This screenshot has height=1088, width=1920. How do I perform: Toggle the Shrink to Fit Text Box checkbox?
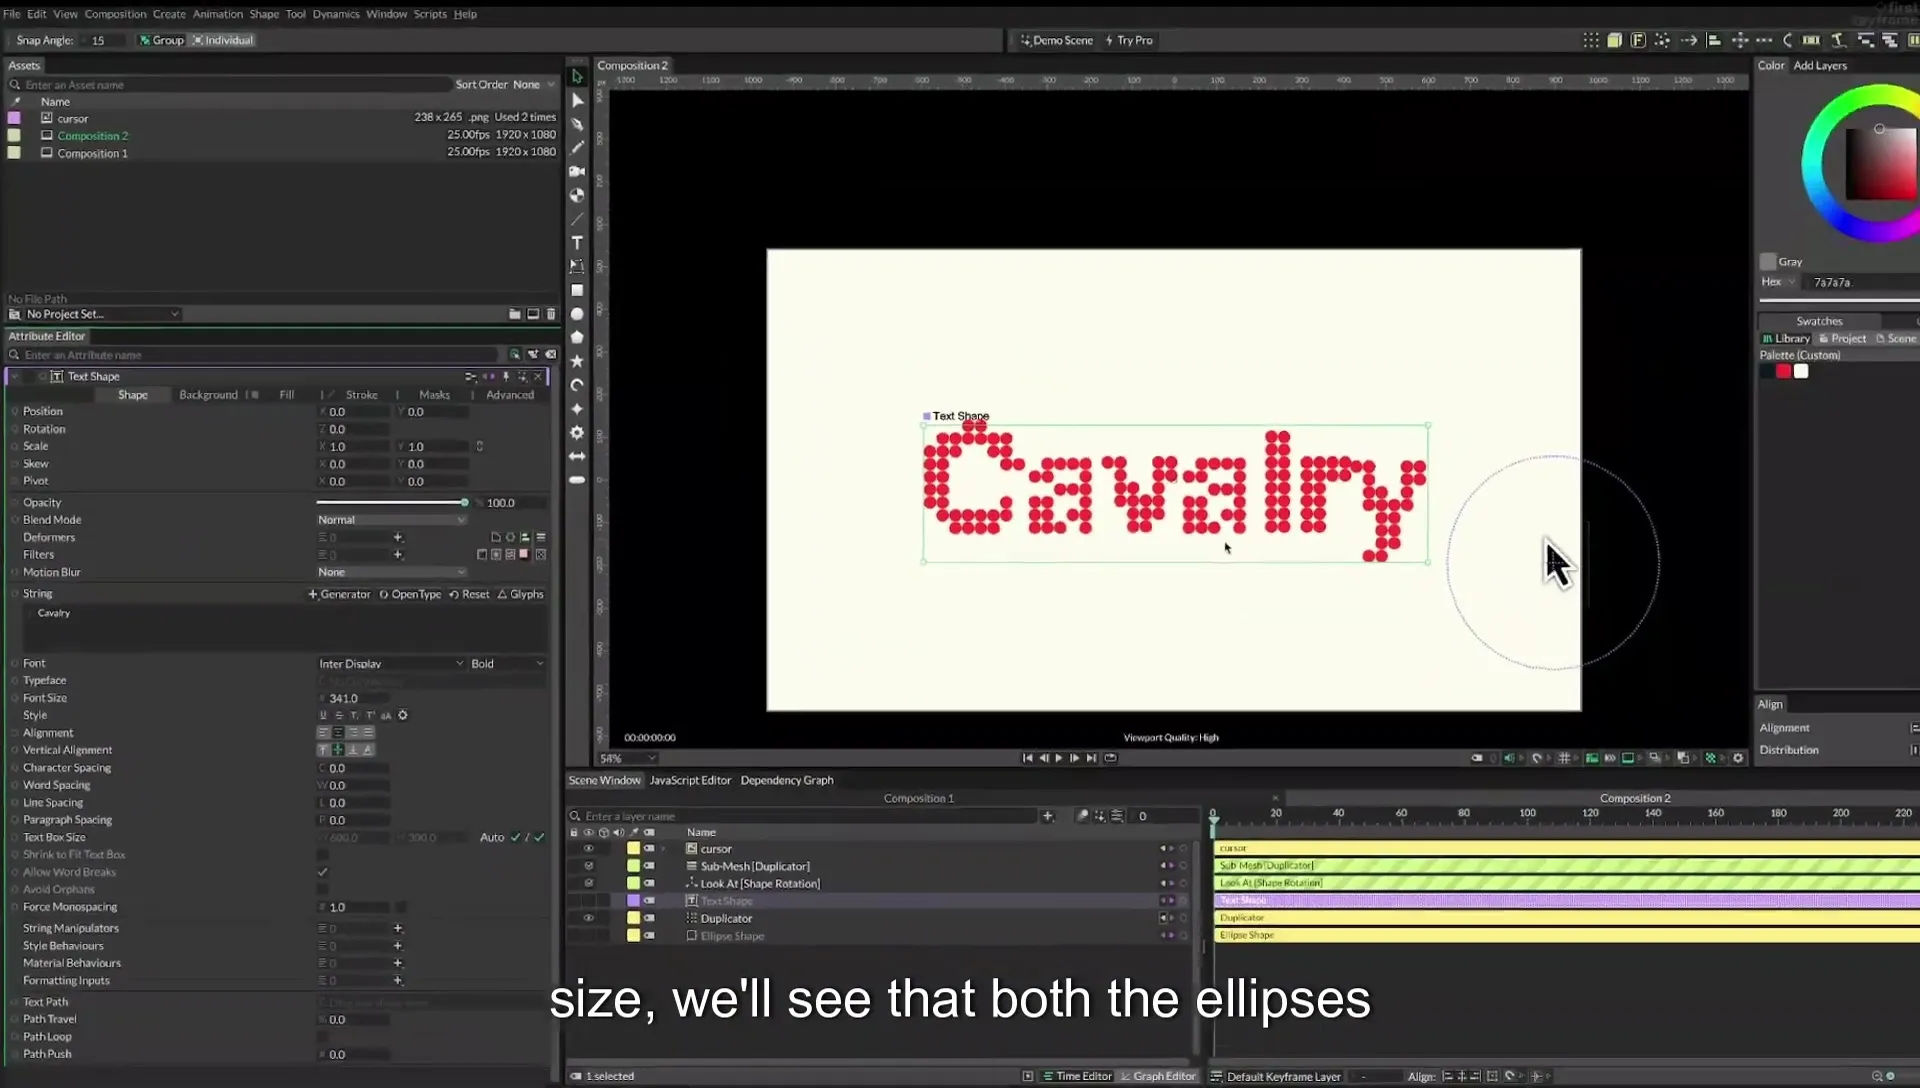click(323, 855)
